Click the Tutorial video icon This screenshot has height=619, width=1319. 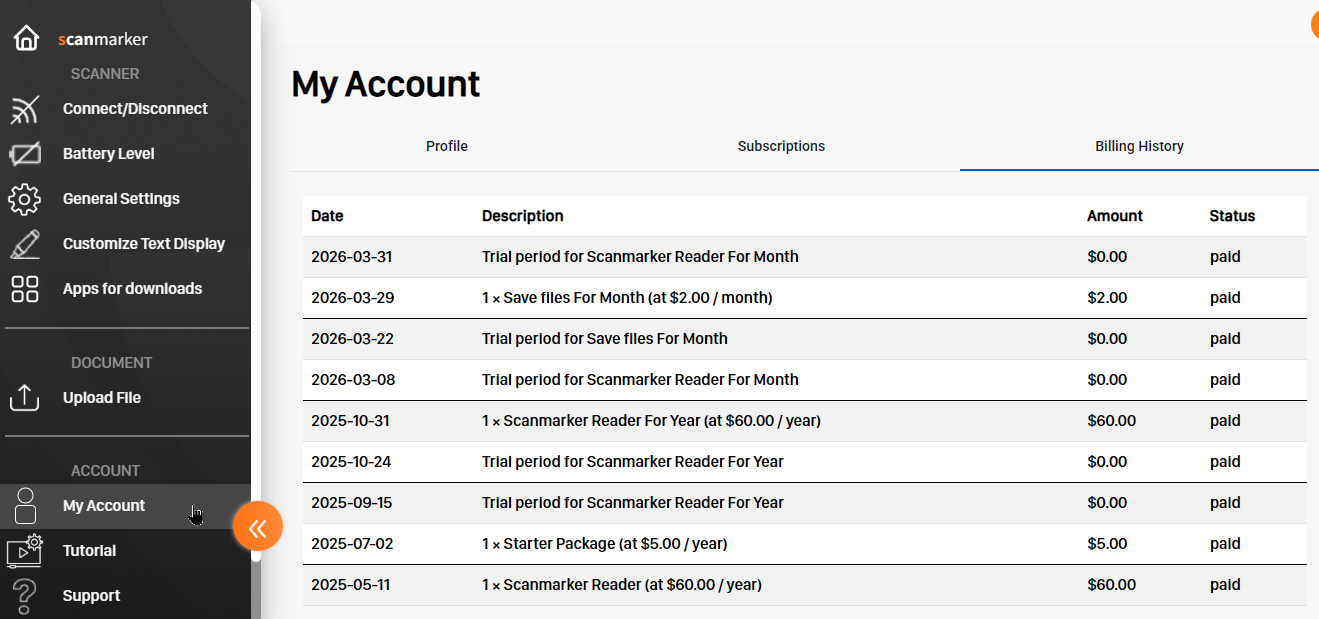[x=24, y=551]
